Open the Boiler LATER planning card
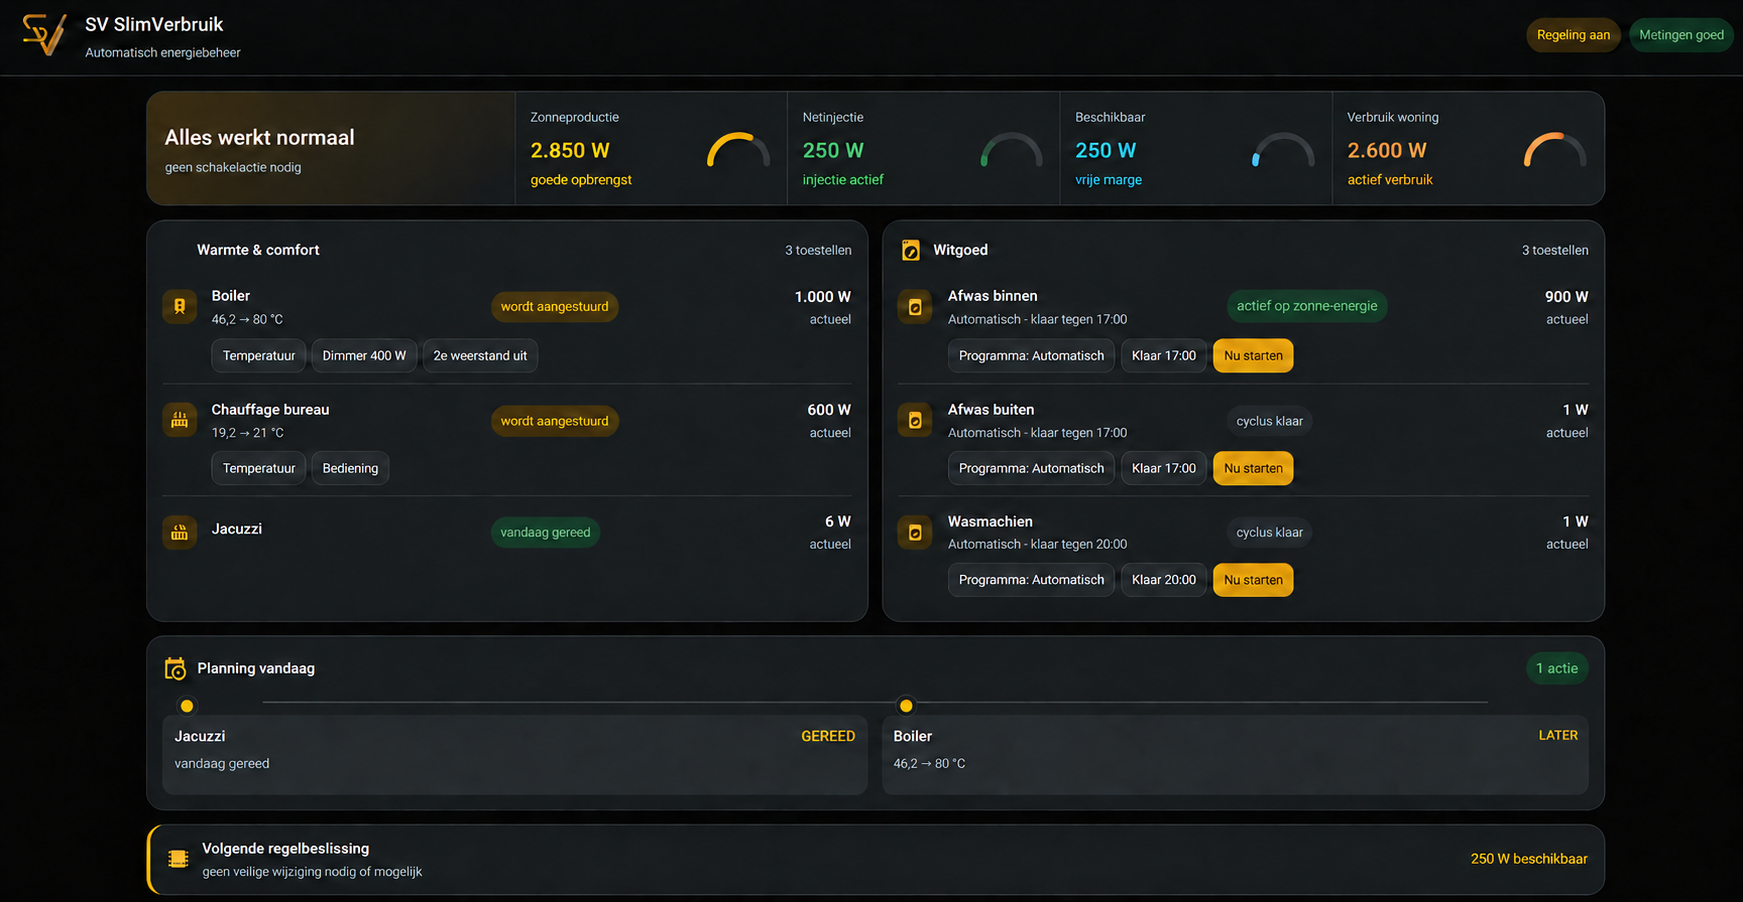This screenshot has width=1743, height=902. point(1235,755)
